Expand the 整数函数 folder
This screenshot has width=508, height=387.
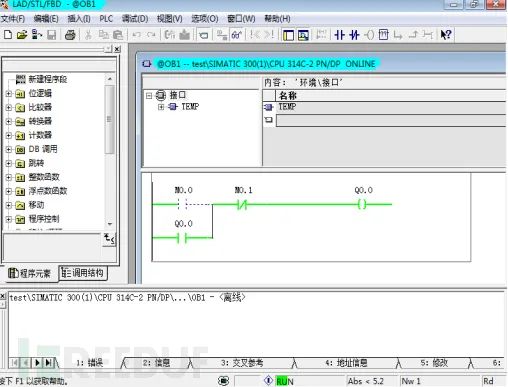click(x=9, y=177)
